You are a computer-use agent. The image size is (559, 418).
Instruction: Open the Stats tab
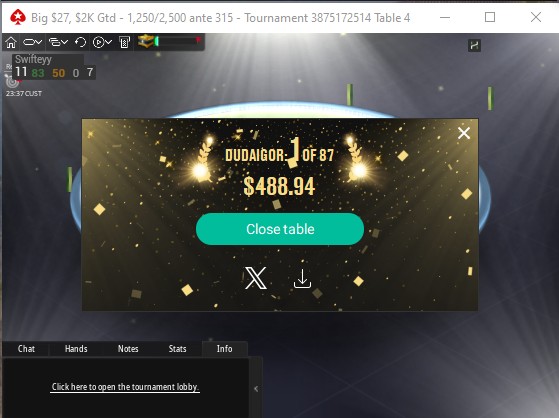[177, 349]
